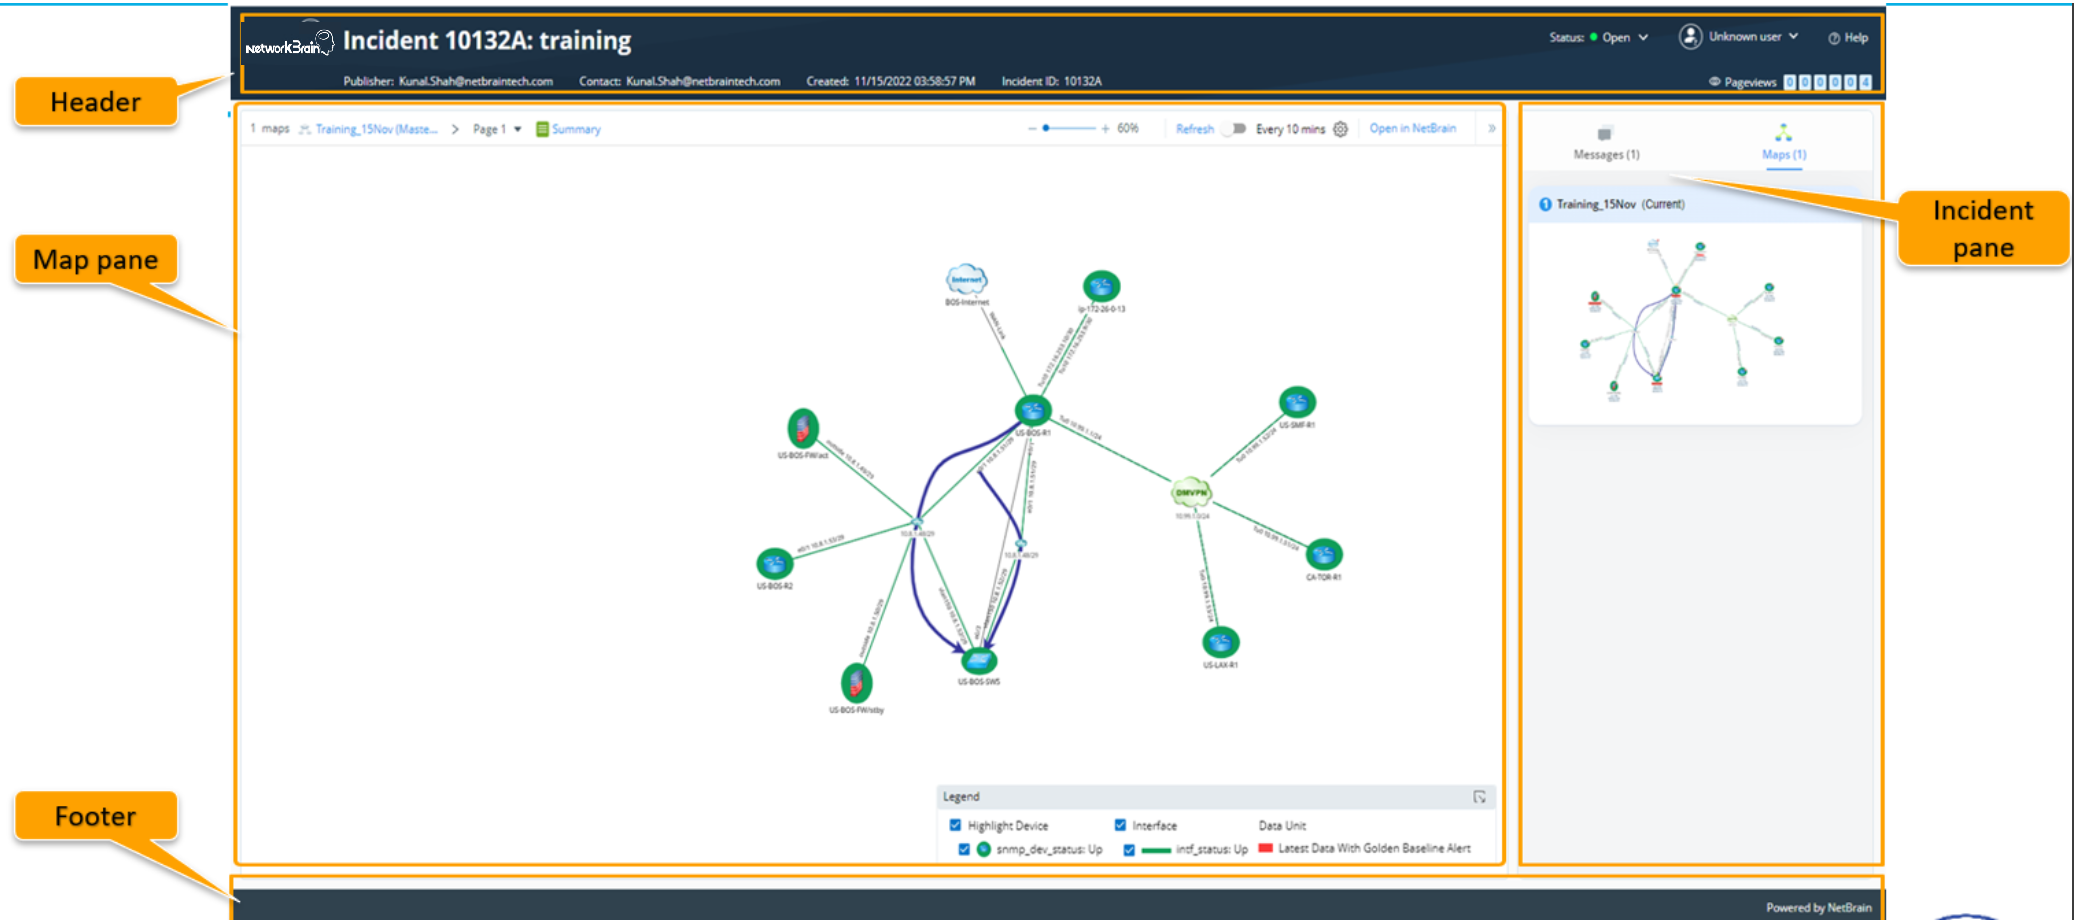
Task: Select the US-BOS-FW/stby firewall node
Action: (856, 683)
